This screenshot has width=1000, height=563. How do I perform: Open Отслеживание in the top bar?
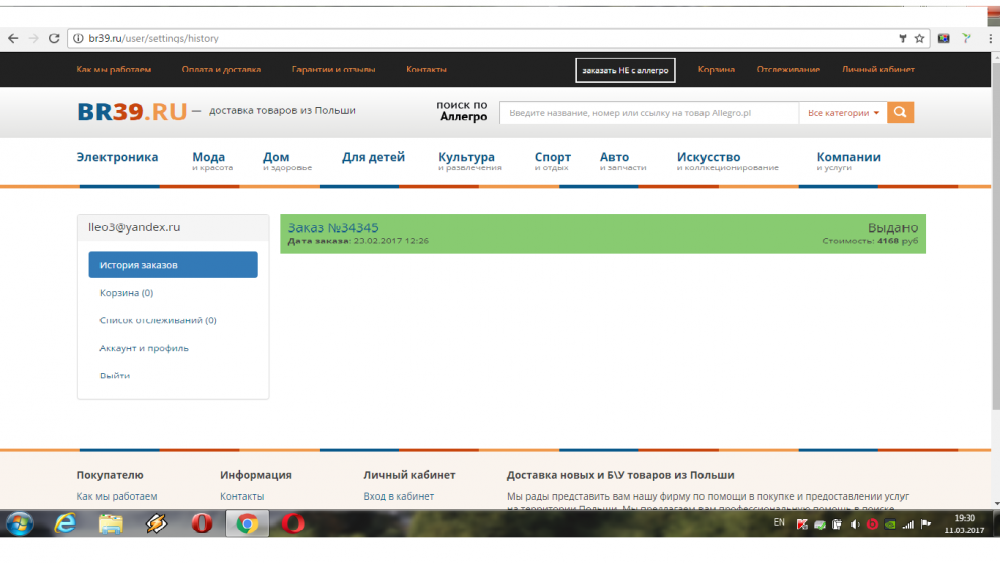pos(788,69)
